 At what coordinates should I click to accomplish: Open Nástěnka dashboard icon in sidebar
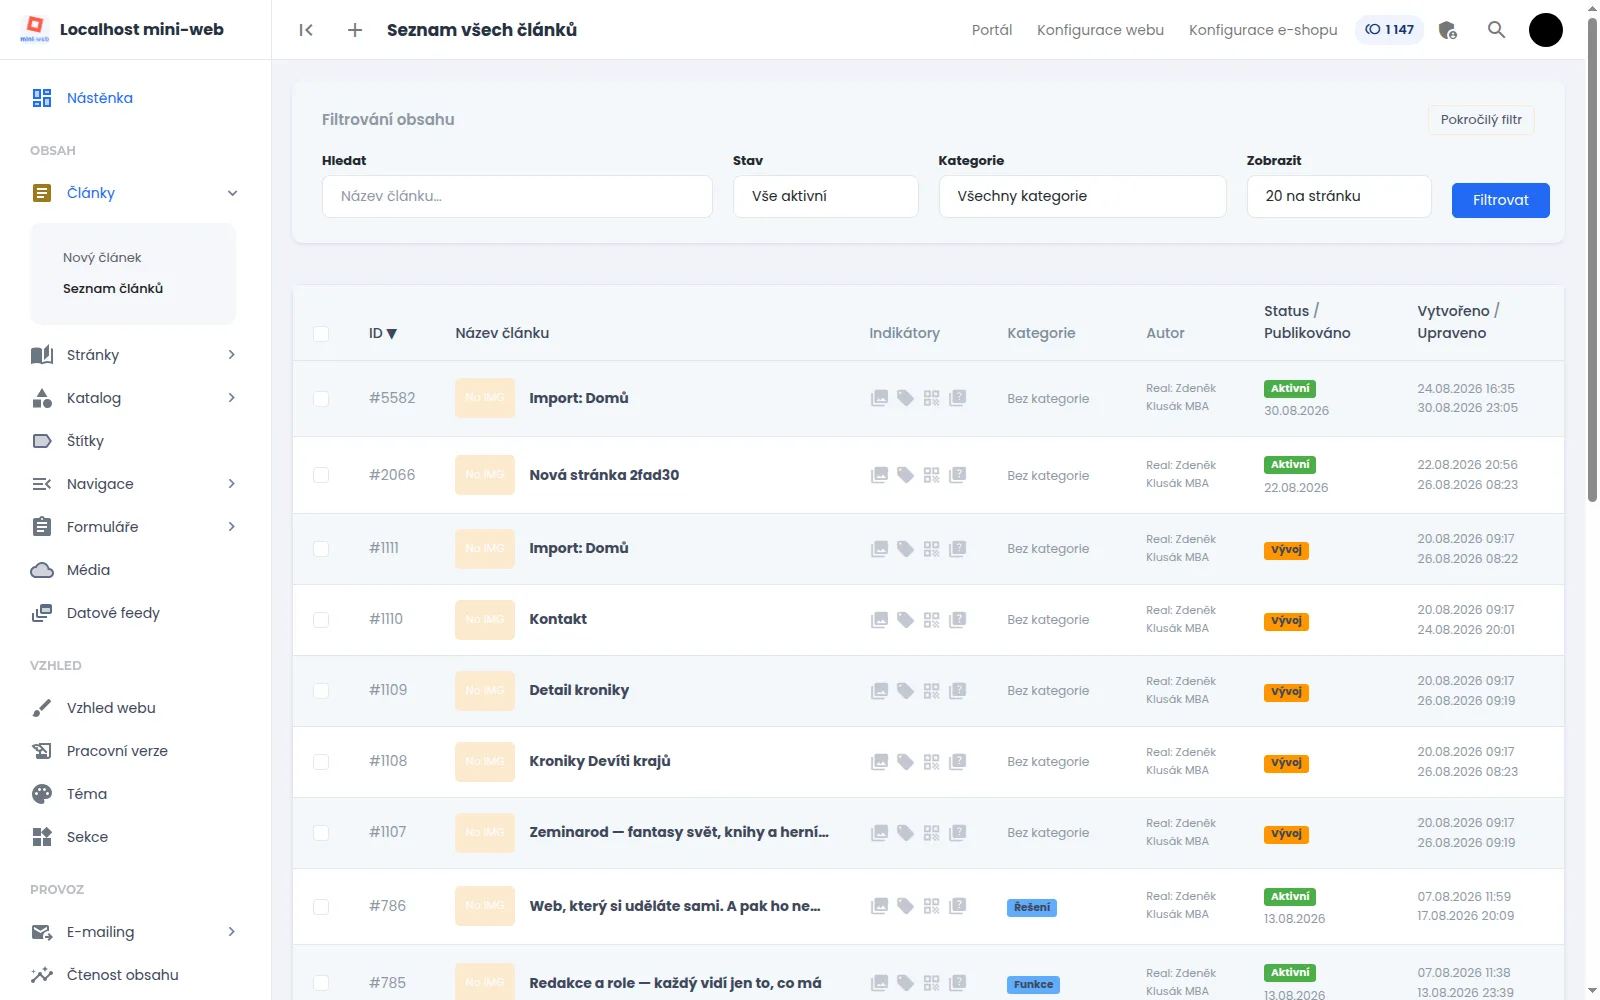pos(42,98)
